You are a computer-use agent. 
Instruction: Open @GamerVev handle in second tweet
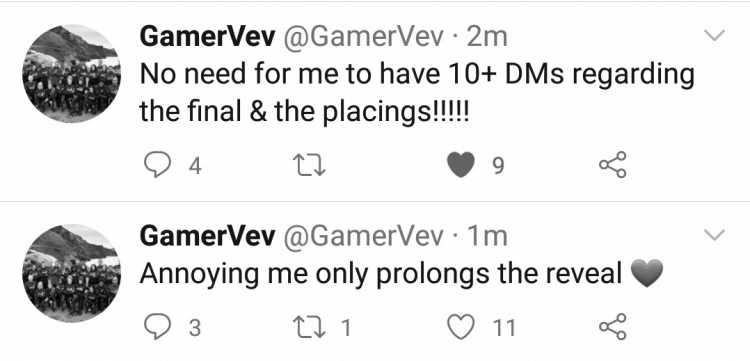(x=364, y=236)
